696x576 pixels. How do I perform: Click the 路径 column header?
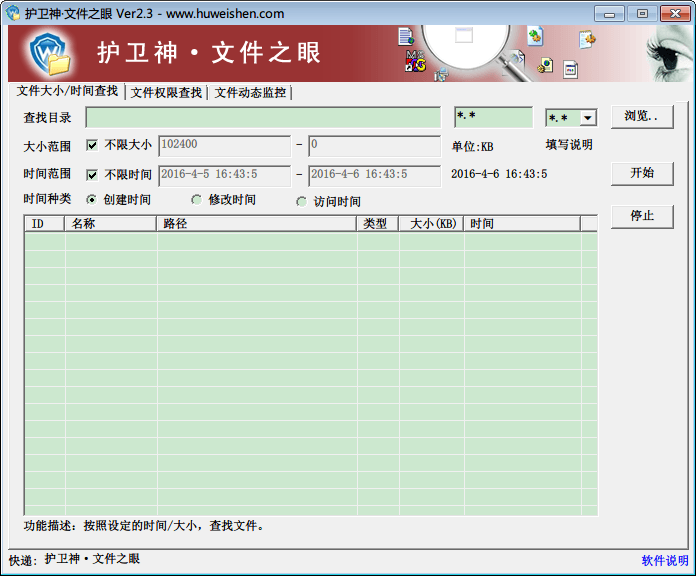point(257,224)
